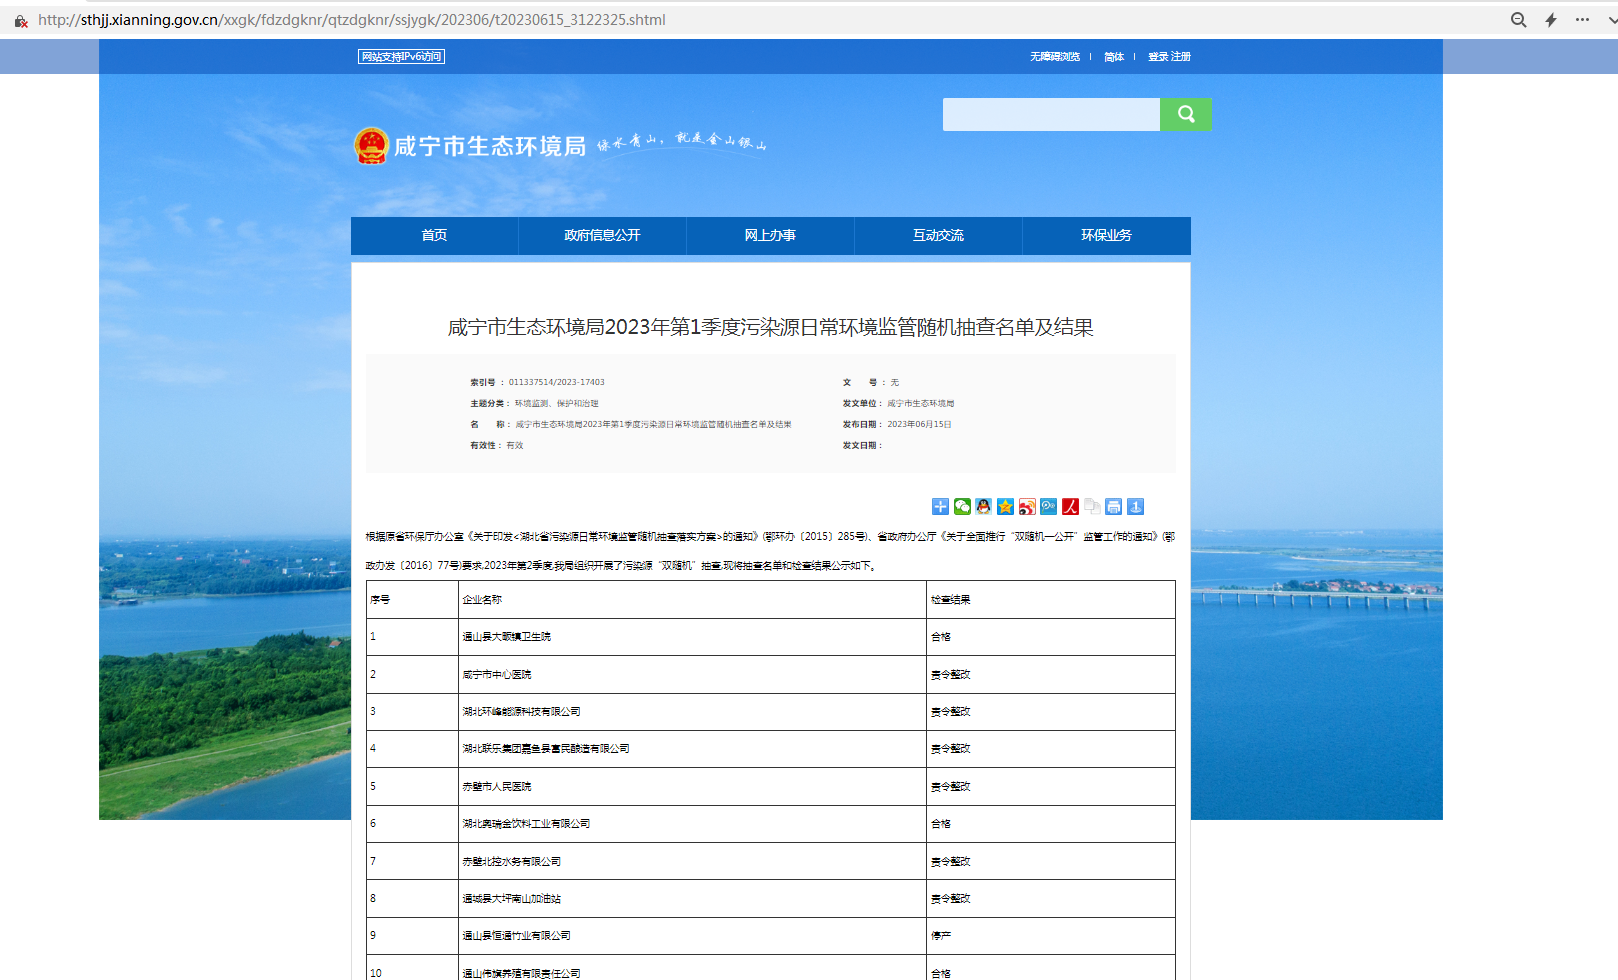1618x980 pixels.
Task: Share to Sina Weibo icon
Action: pyautogui.click(x=1027, y=507)
